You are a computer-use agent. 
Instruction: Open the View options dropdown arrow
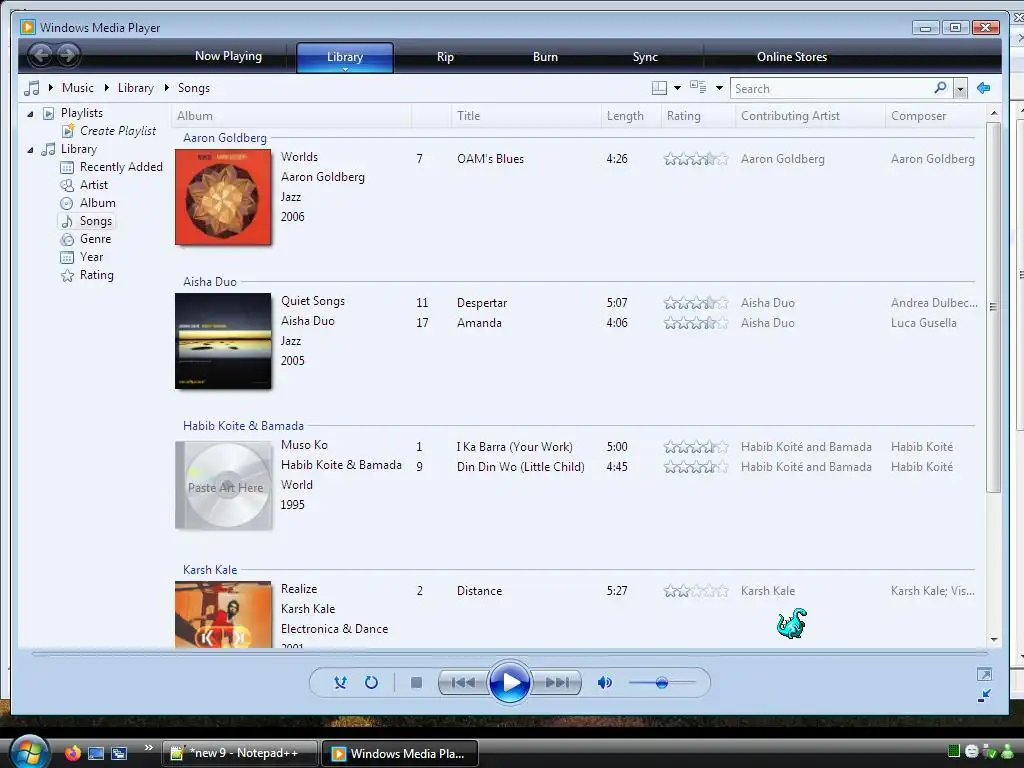pyautogui.click(x=719, y=88)
